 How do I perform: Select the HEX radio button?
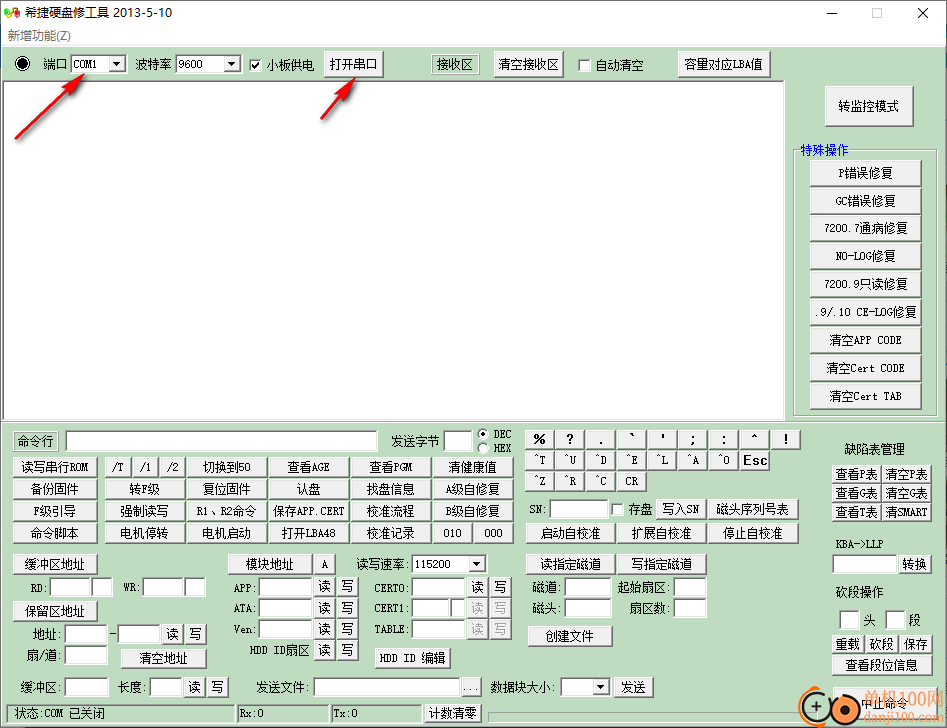click(x=483, y=448)
